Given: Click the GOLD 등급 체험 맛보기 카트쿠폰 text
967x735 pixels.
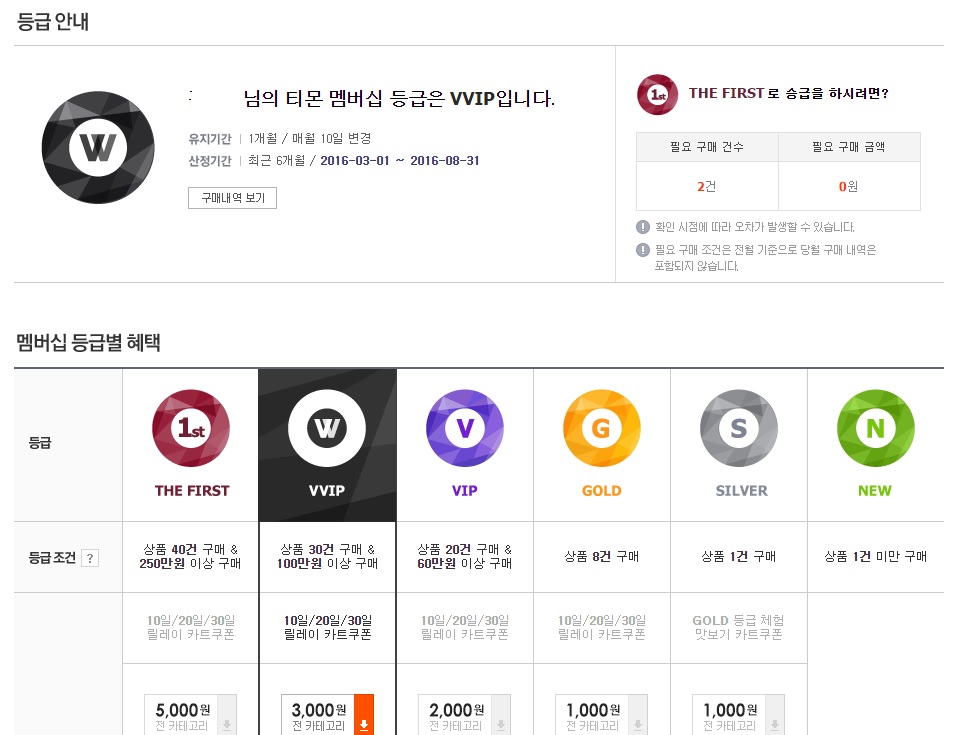Looking at the screenshot, I should point(738,627).
